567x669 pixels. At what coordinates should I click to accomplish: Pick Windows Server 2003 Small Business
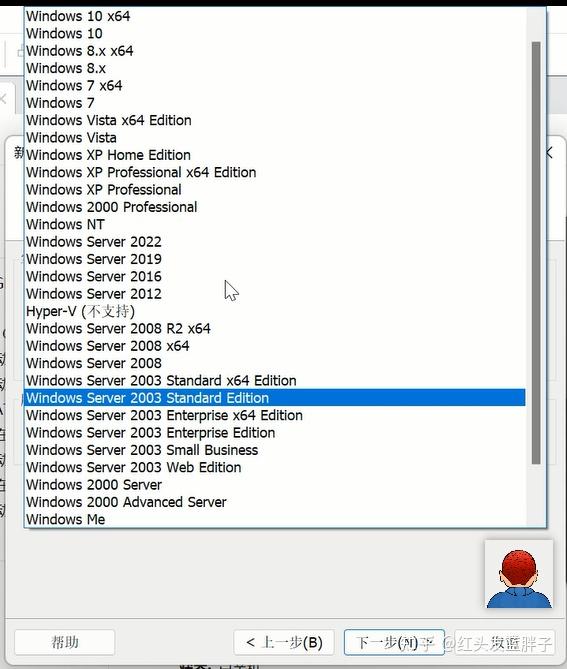[x=275, y=450]
